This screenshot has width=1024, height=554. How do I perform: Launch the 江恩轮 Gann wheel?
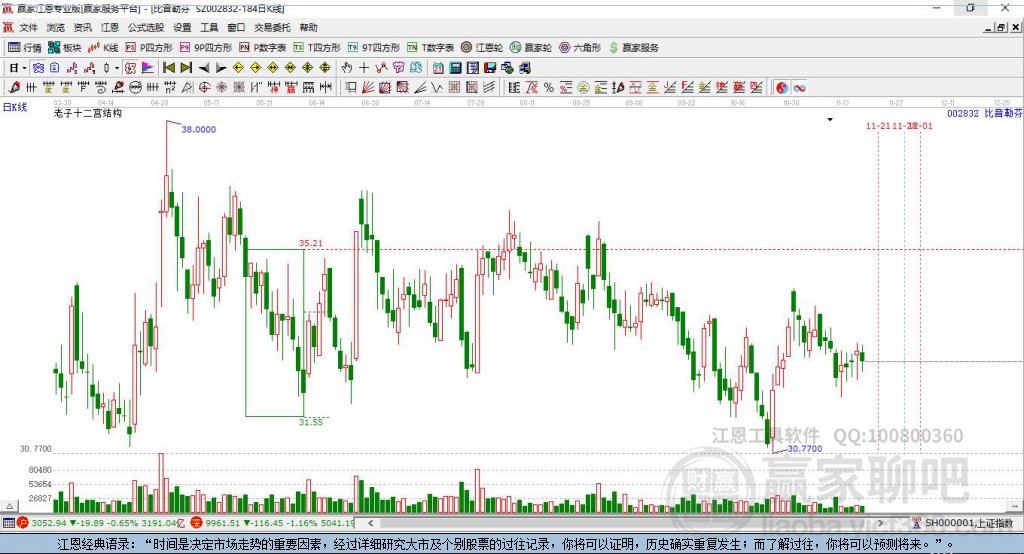point(482,48)
